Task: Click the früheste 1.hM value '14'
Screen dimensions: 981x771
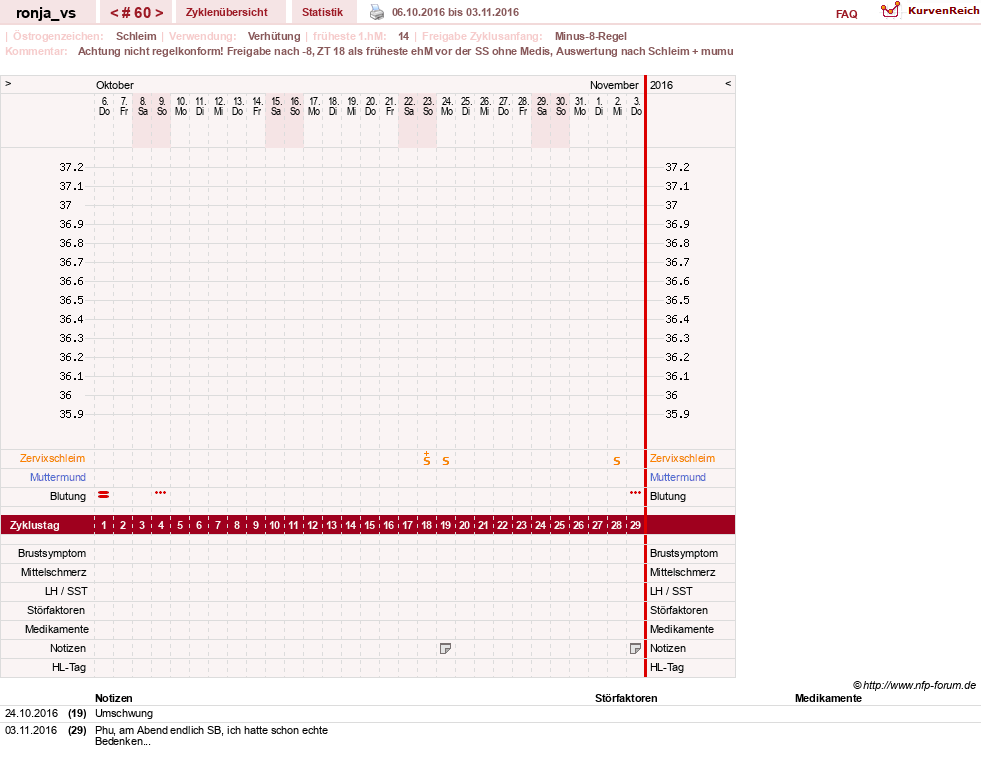Action: (x=404, y=36)
